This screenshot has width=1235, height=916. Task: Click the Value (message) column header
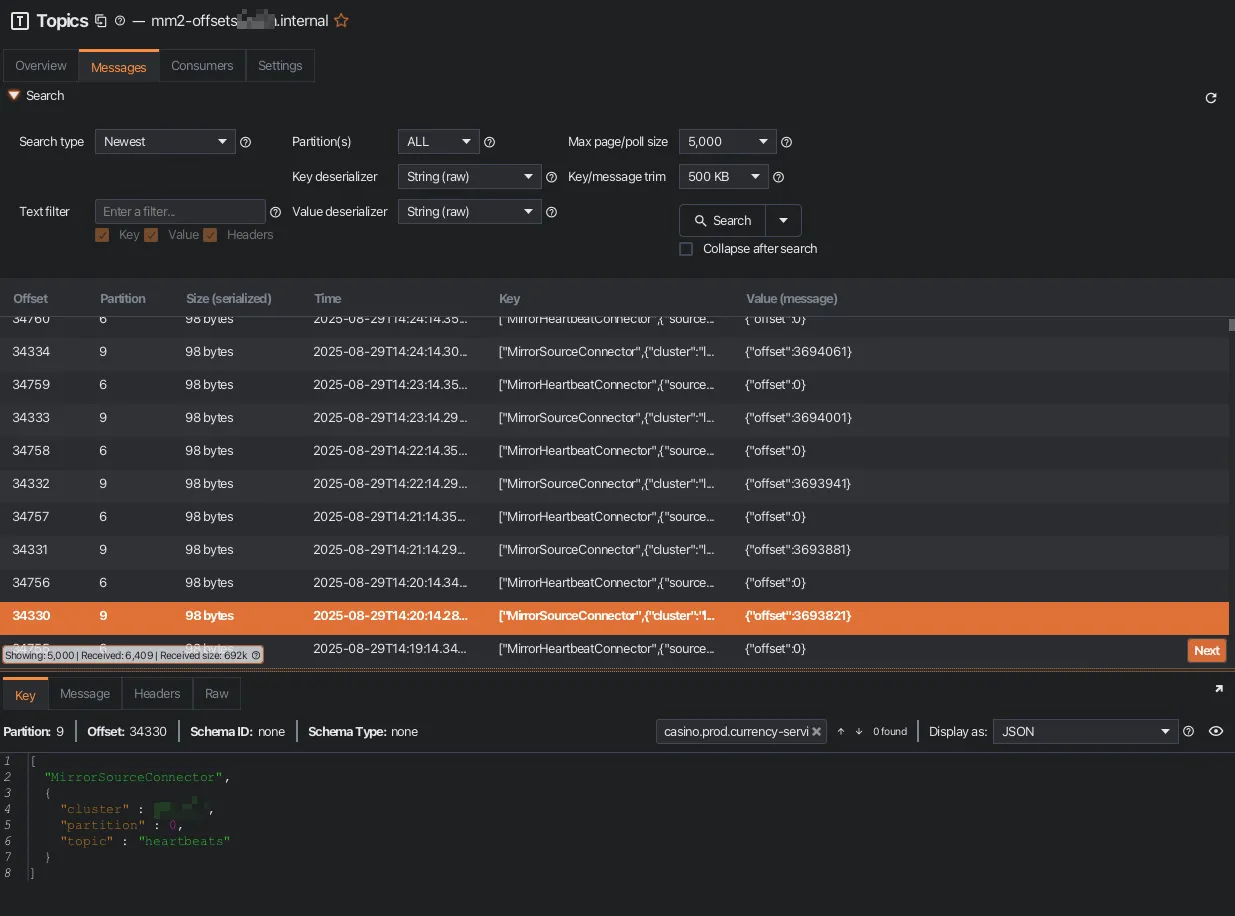coord(792,299)
